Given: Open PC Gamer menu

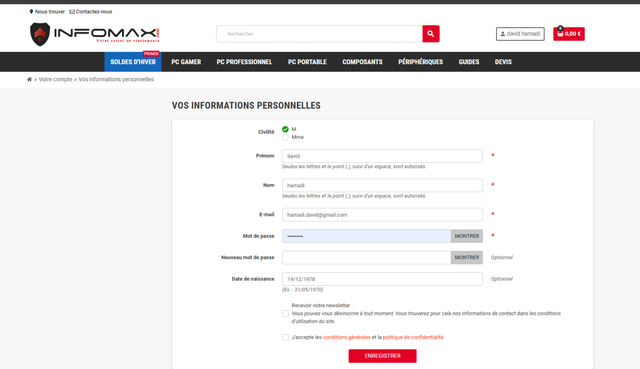Looking at the screenshot, I should (x=186, y=62).
